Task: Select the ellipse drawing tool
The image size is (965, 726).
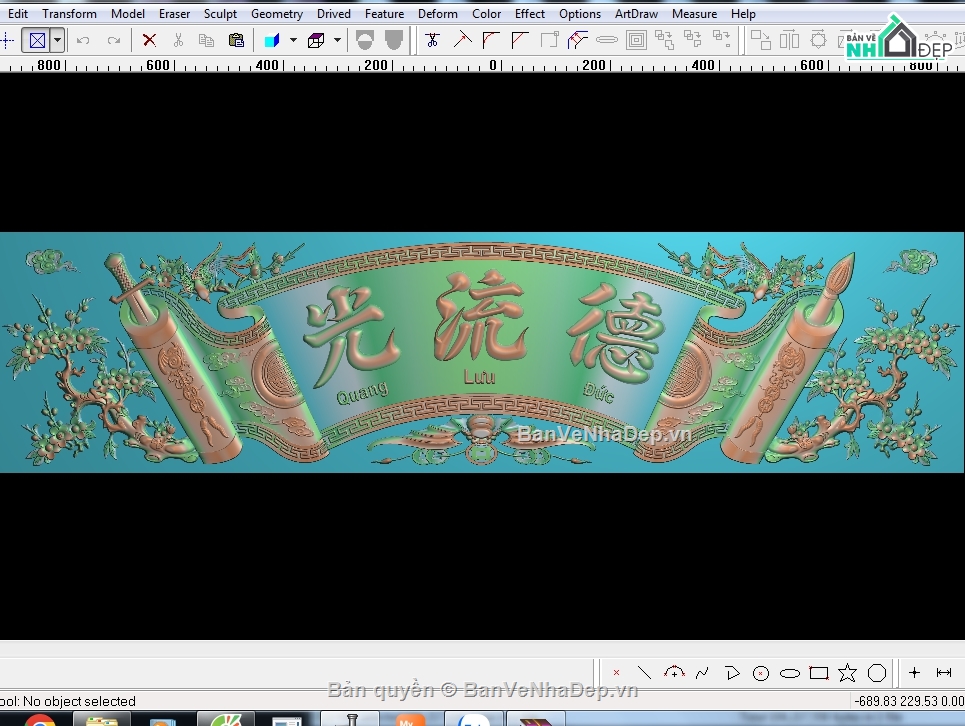Action: coord(790,674)
